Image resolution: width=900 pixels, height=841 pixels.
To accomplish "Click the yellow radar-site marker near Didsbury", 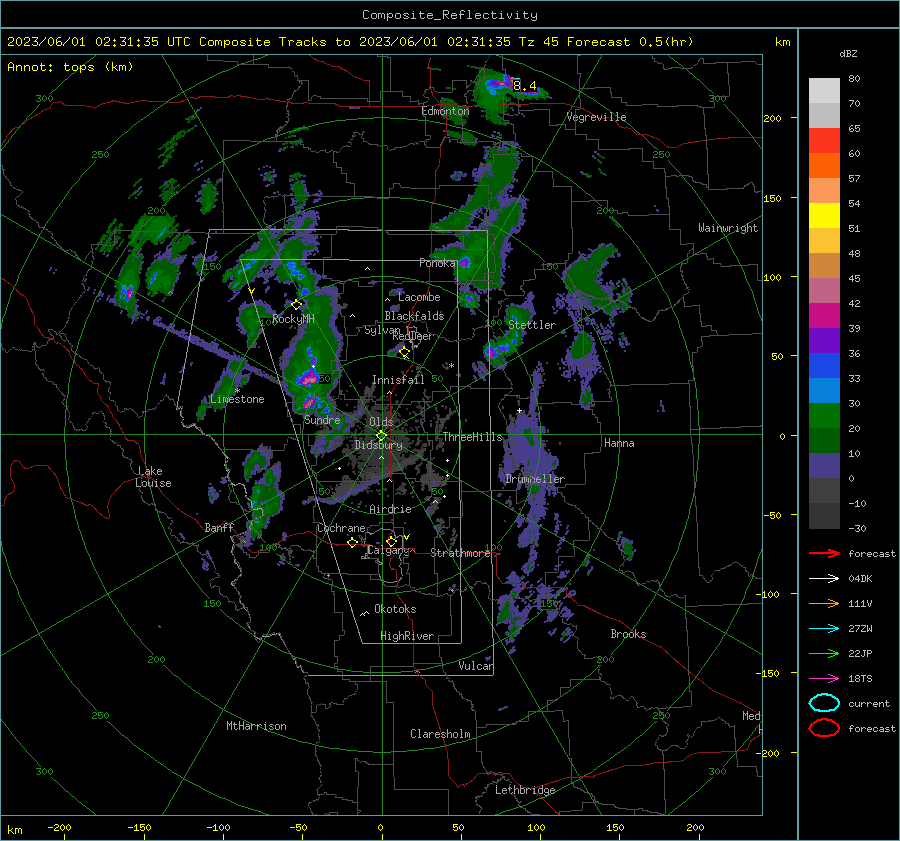I will click(x=381, y=436).
